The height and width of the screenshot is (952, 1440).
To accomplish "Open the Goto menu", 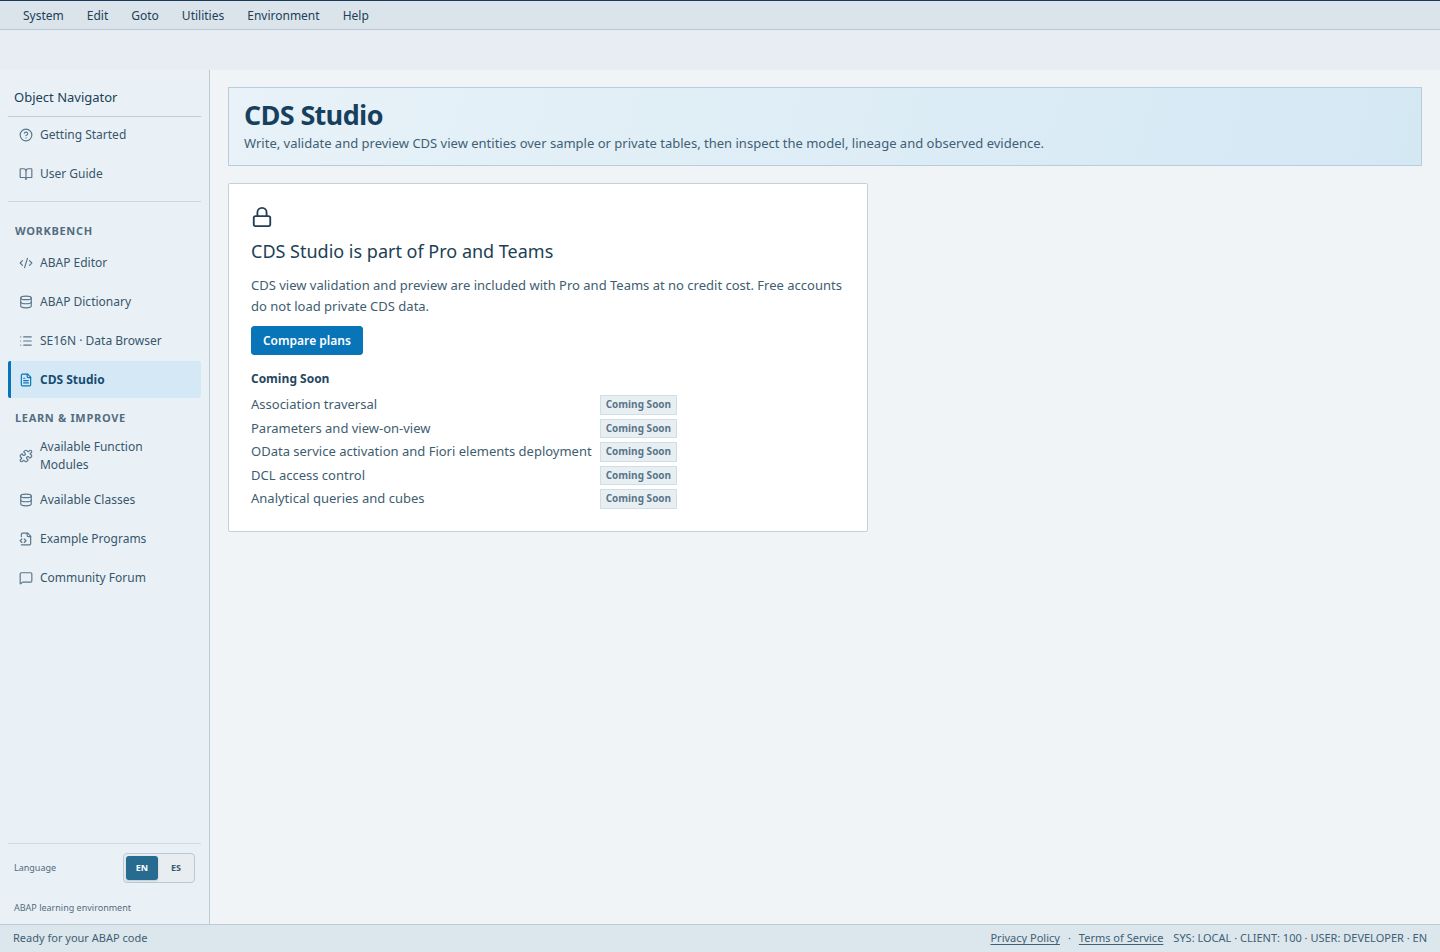I will click(145, 15).
